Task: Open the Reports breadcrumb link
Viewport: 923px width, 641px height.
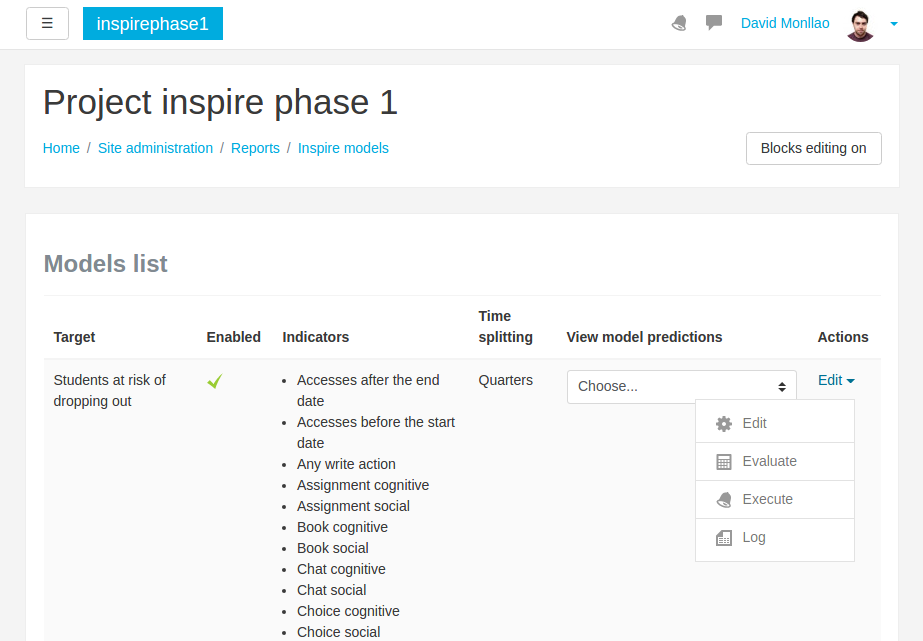Action: point(255,148)
